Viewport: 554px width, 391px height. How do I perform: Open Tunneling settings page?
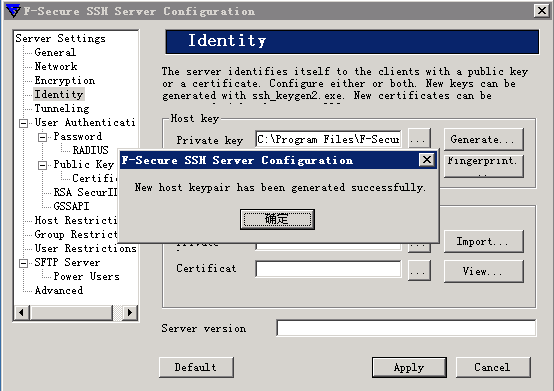61,108
